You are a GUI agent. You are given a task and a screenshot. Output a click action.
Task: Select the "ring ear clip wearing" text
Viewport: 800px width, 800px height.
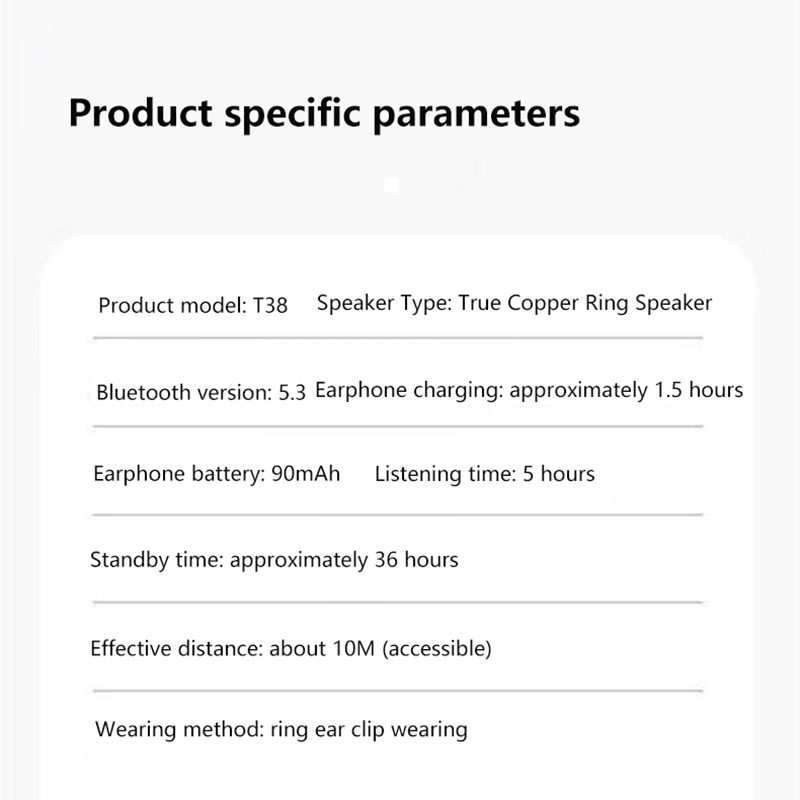click(369, 729)
